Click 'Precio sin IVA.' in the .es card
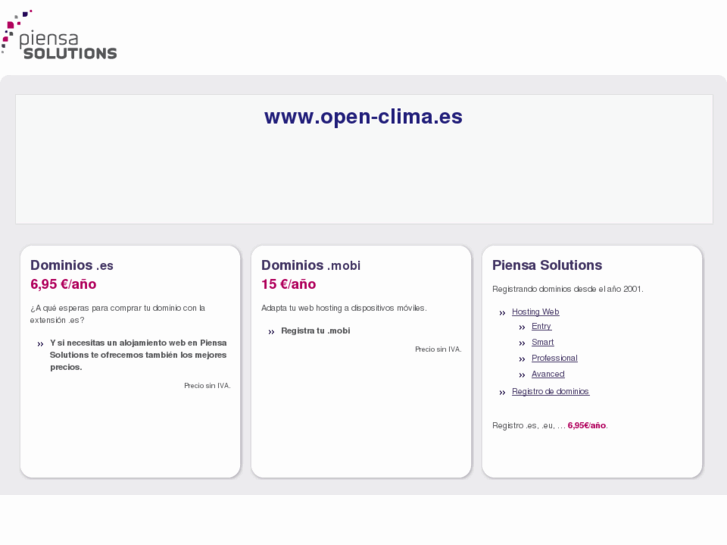The image size is (727, 545). point(207,385)
